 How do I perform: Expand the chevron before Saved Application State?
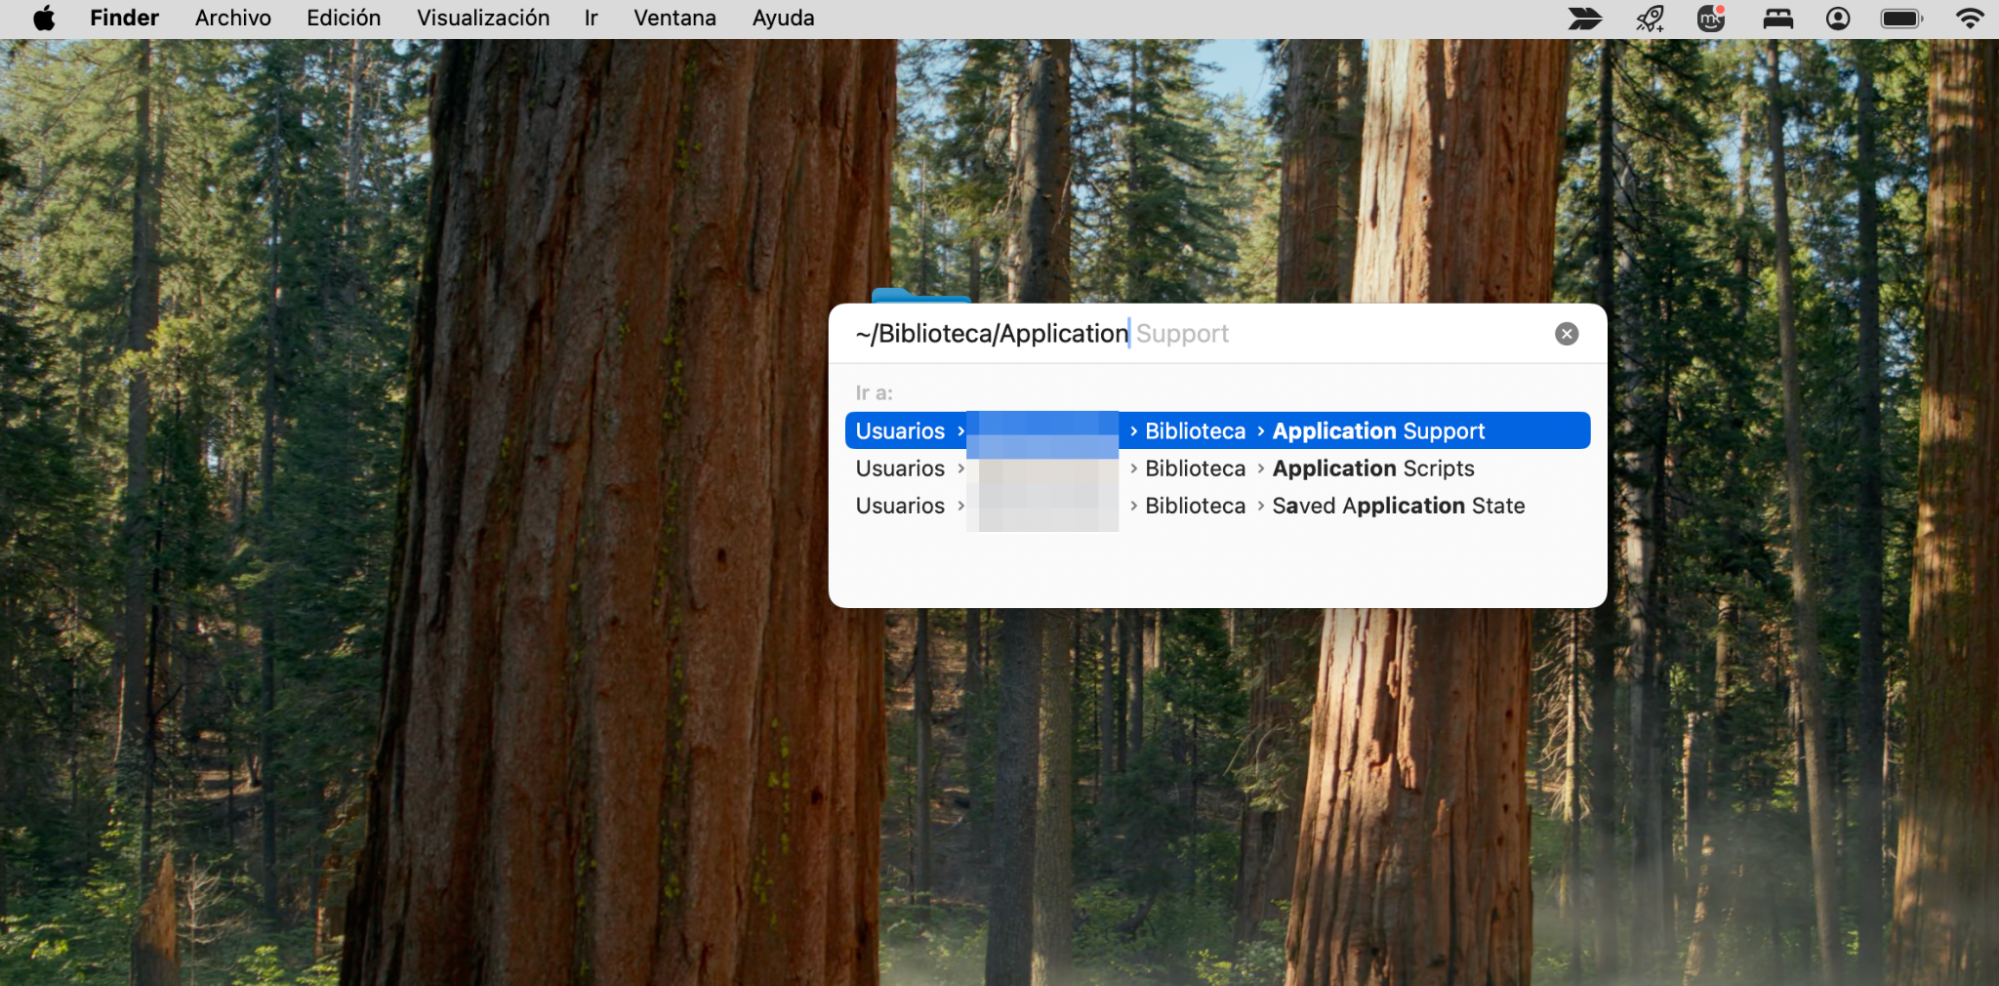click(x=1262, y=506)
